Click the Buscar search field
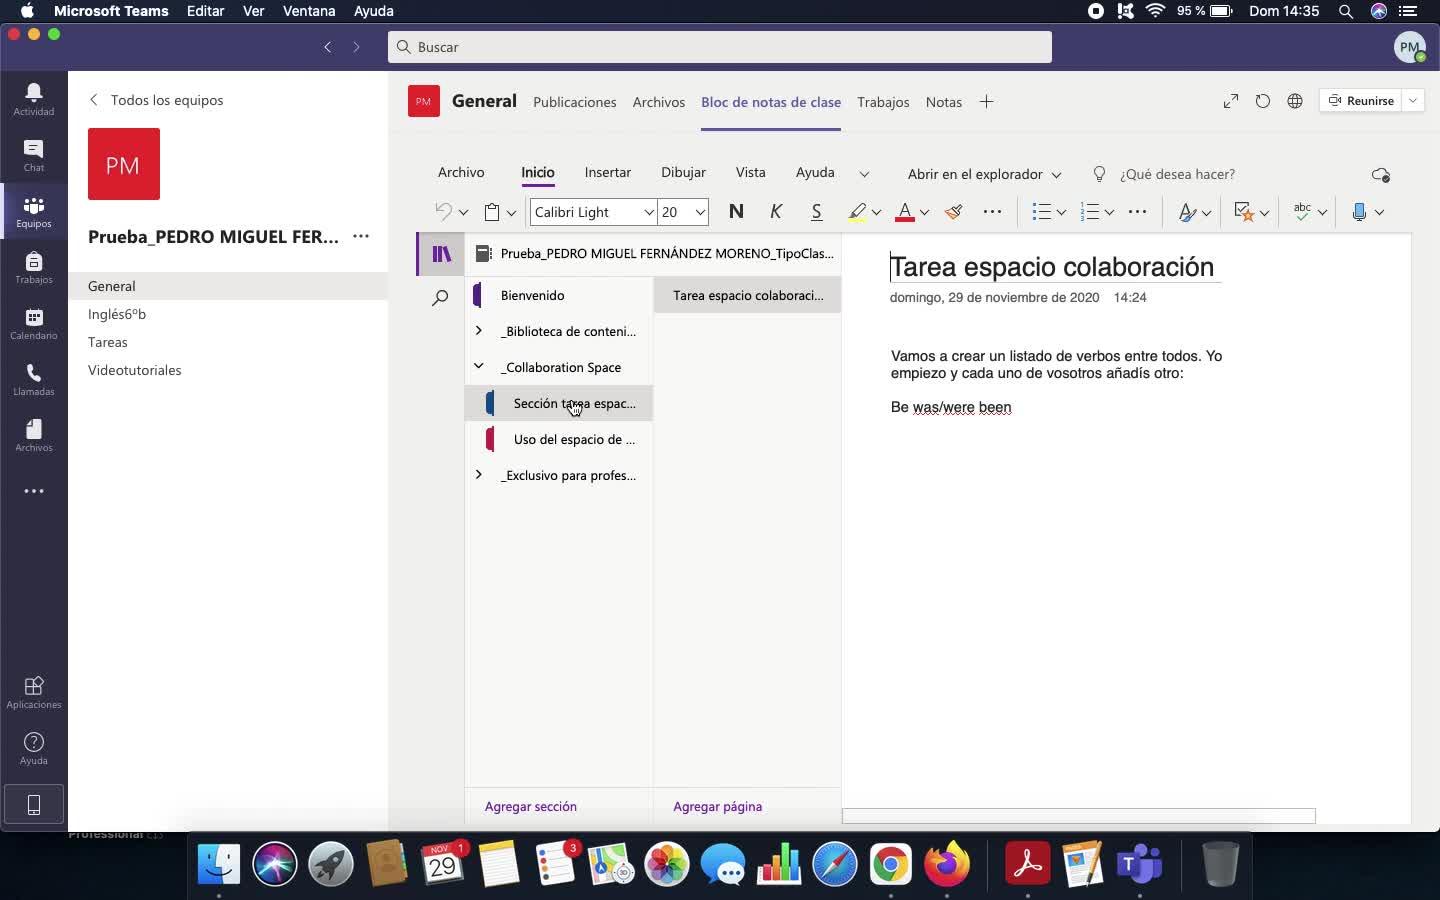 click(720, 47)
